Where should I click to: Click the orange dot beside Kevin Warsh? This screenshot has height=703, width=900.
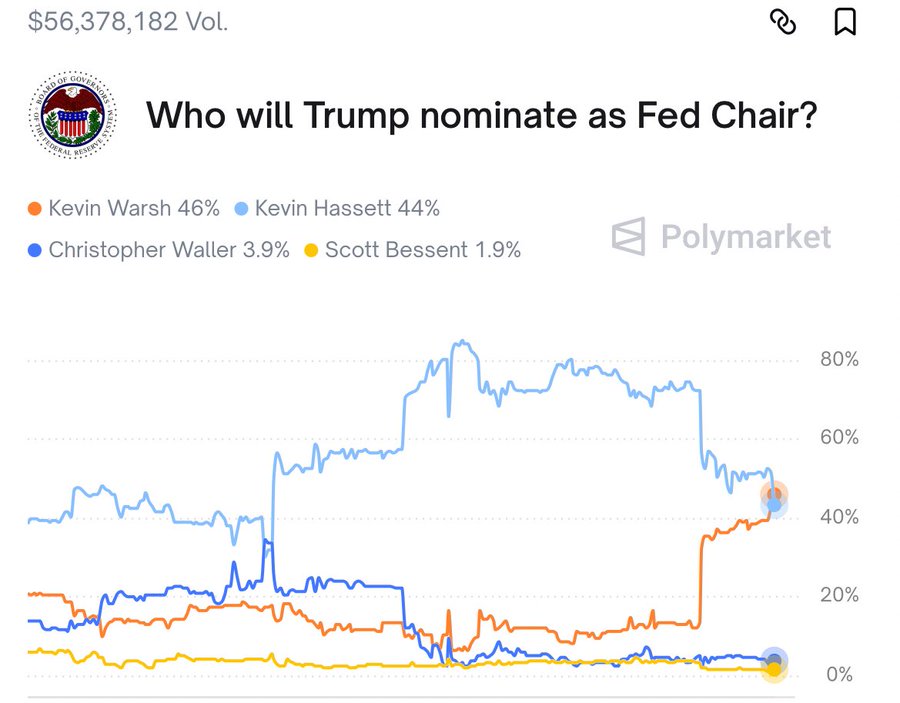pyautogui.click(x=35, y=209)
